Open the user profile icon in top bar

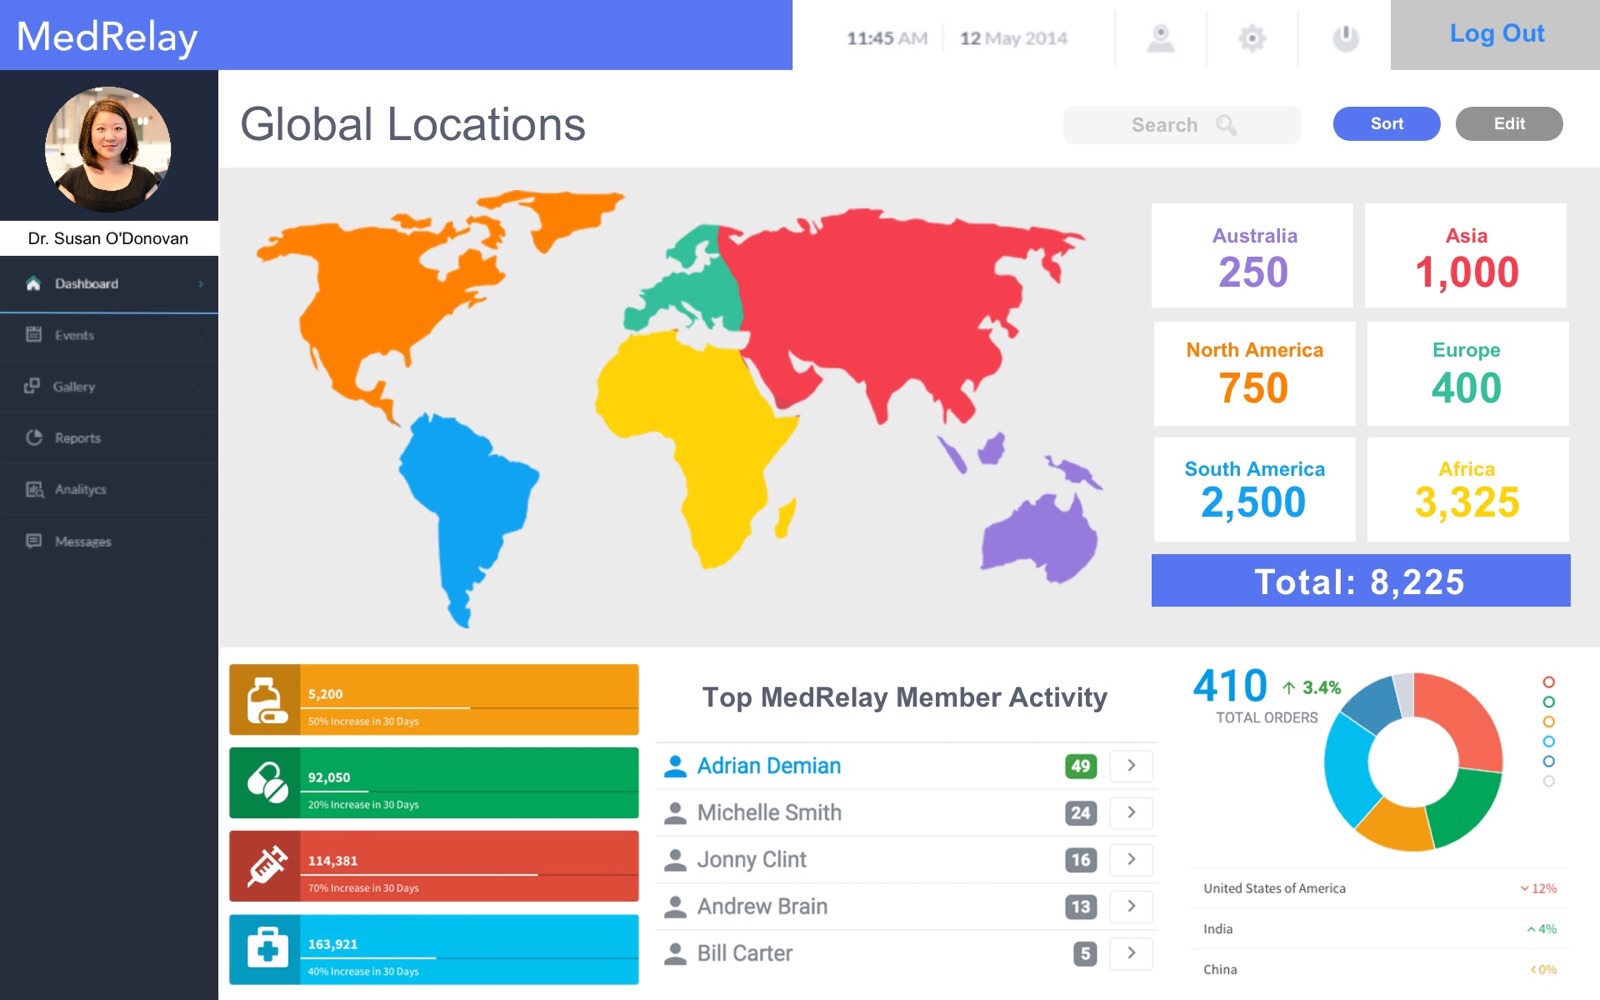tap(1160, 38)
